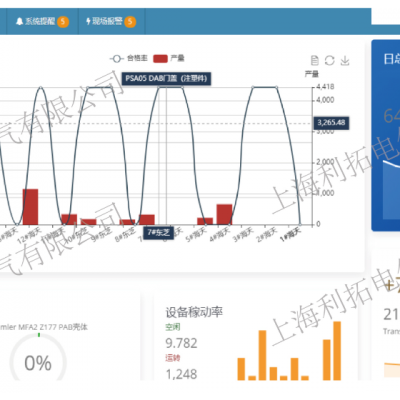The image size is (400, 400).
Task: Click the red bar above 12#海天
Action: pyautogui.click(x=30, y=207)
